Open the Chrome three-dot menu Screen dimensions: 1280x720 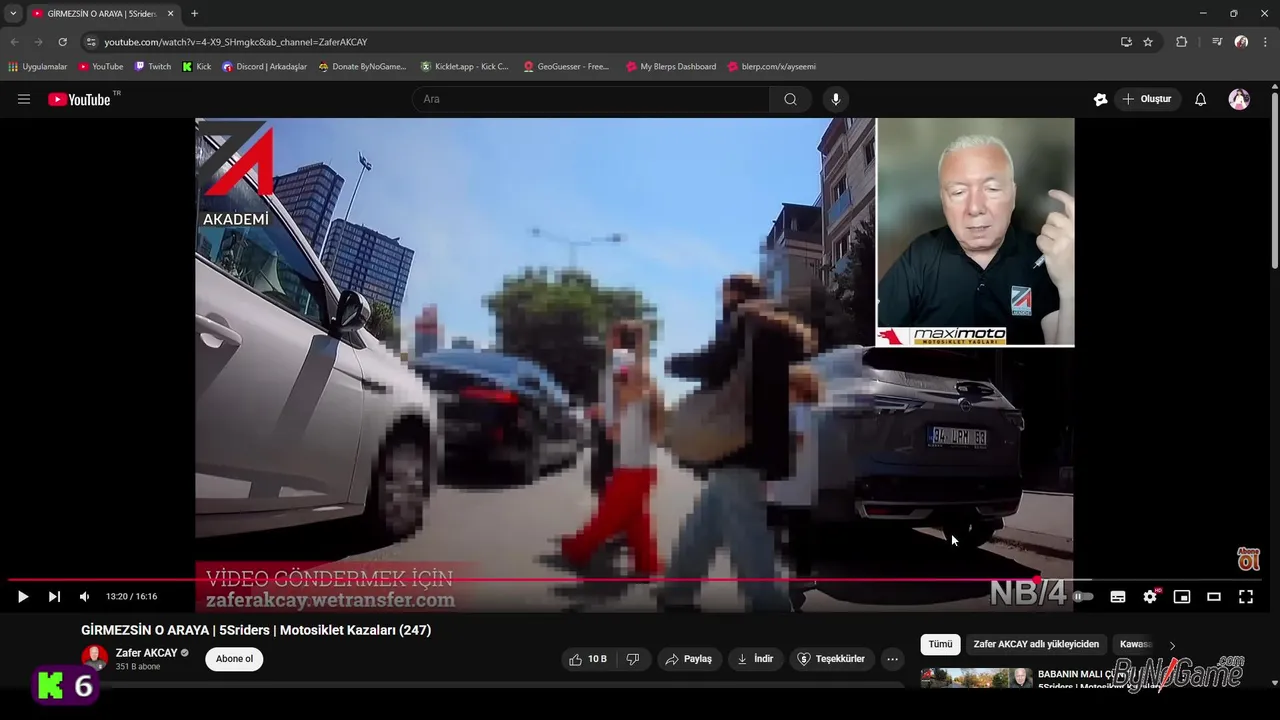coord(1266,42)
